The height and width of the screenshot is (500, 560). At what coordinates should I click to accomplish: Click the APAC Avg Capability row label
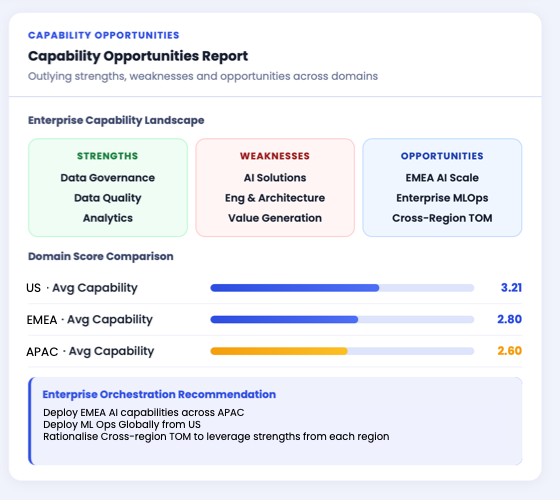(x=90, y=351)
